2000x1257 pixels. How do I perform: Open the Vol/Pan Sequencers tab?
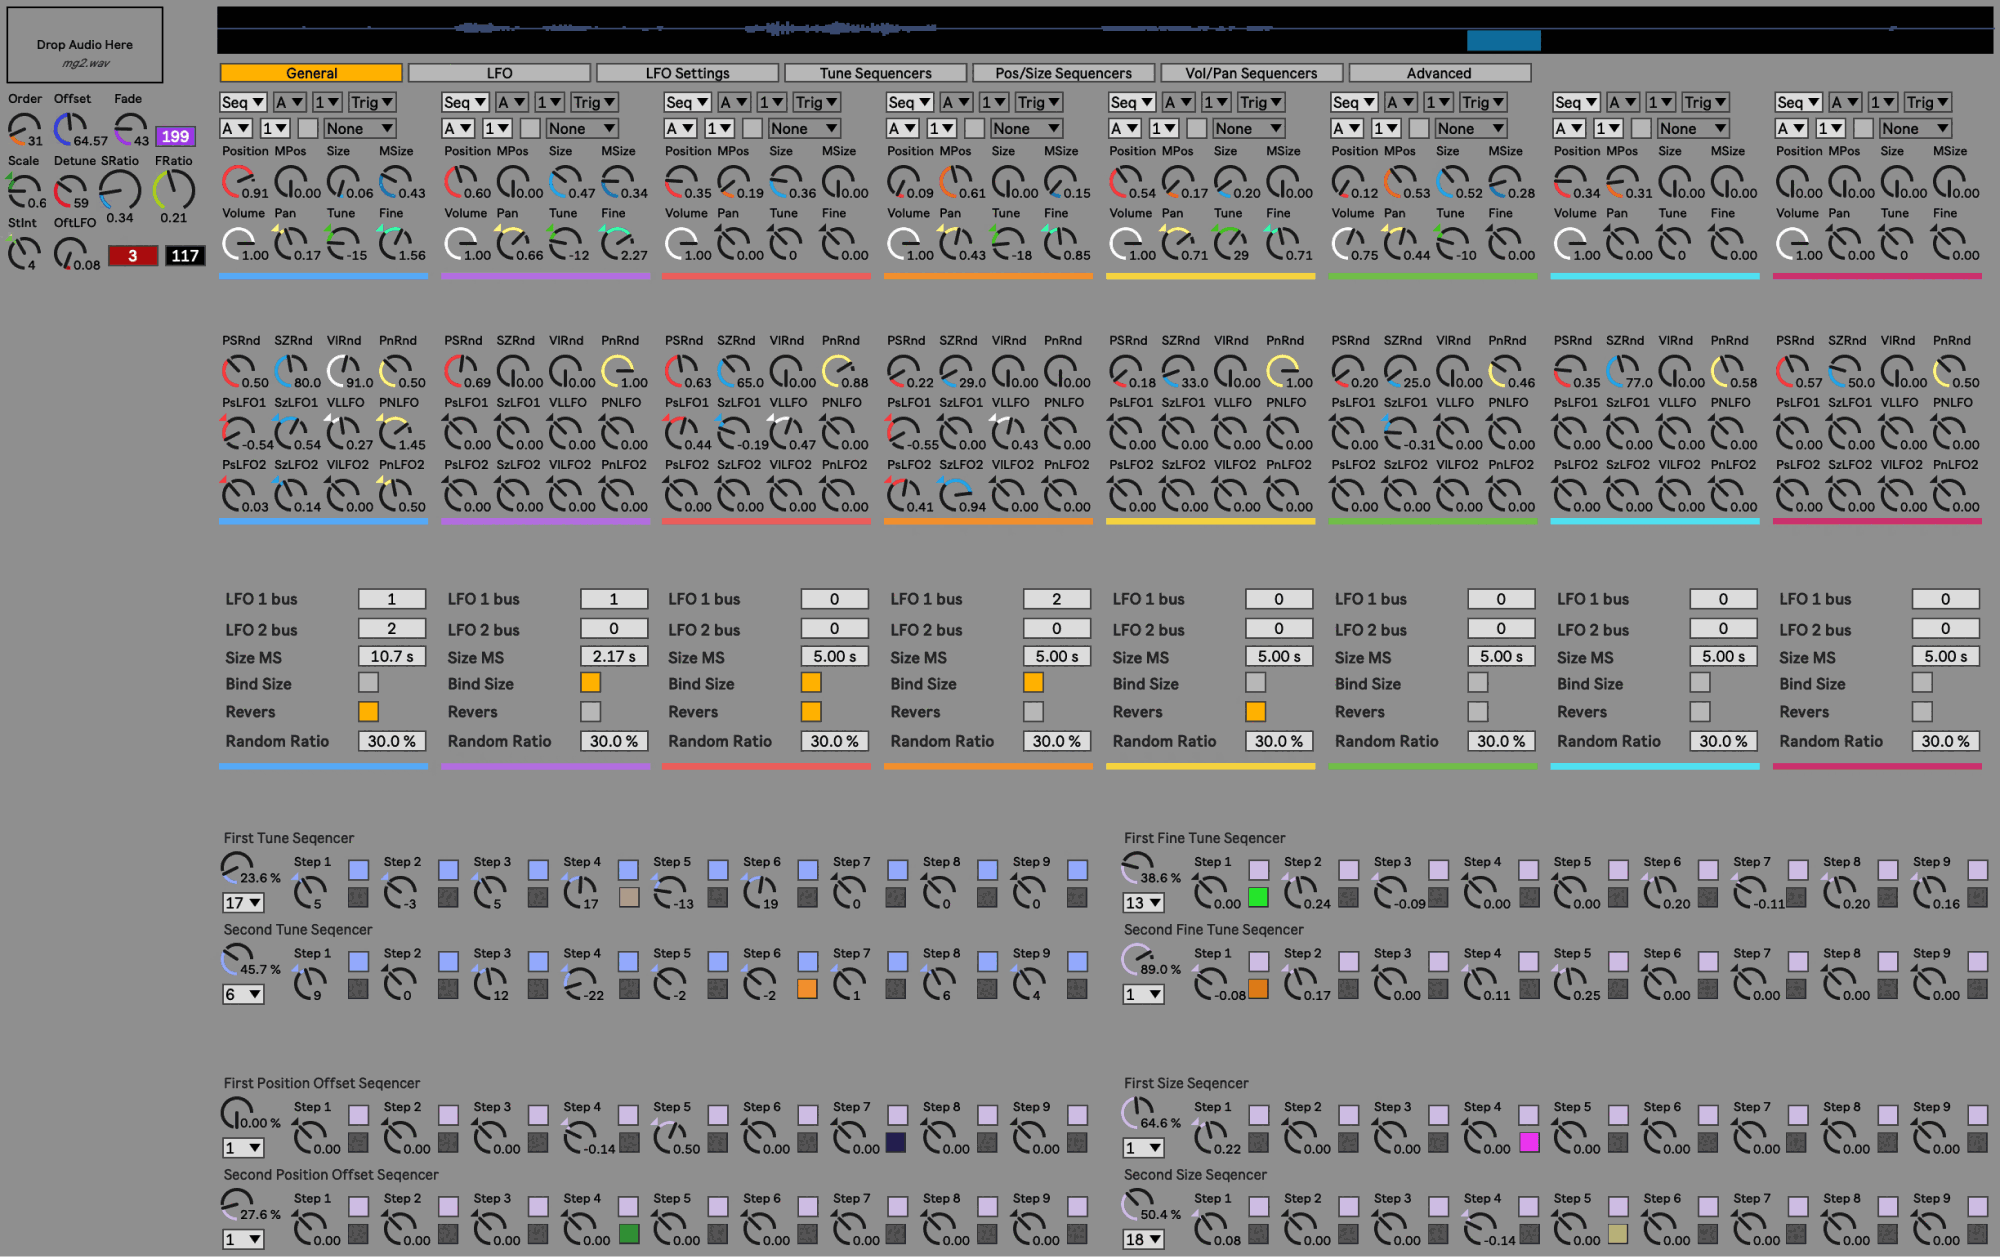point(1253,72)
